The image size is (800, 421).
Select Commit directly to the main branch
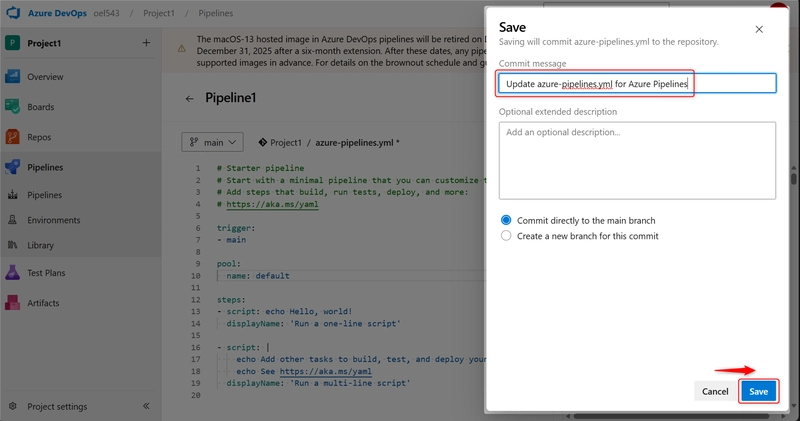(x=506, y=220)
